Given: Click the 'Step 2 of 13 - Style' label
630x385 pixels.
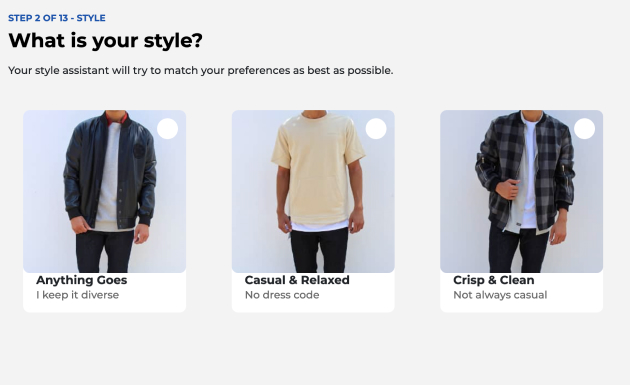Looking at the screenshot, I should click(x=57, y=18).
